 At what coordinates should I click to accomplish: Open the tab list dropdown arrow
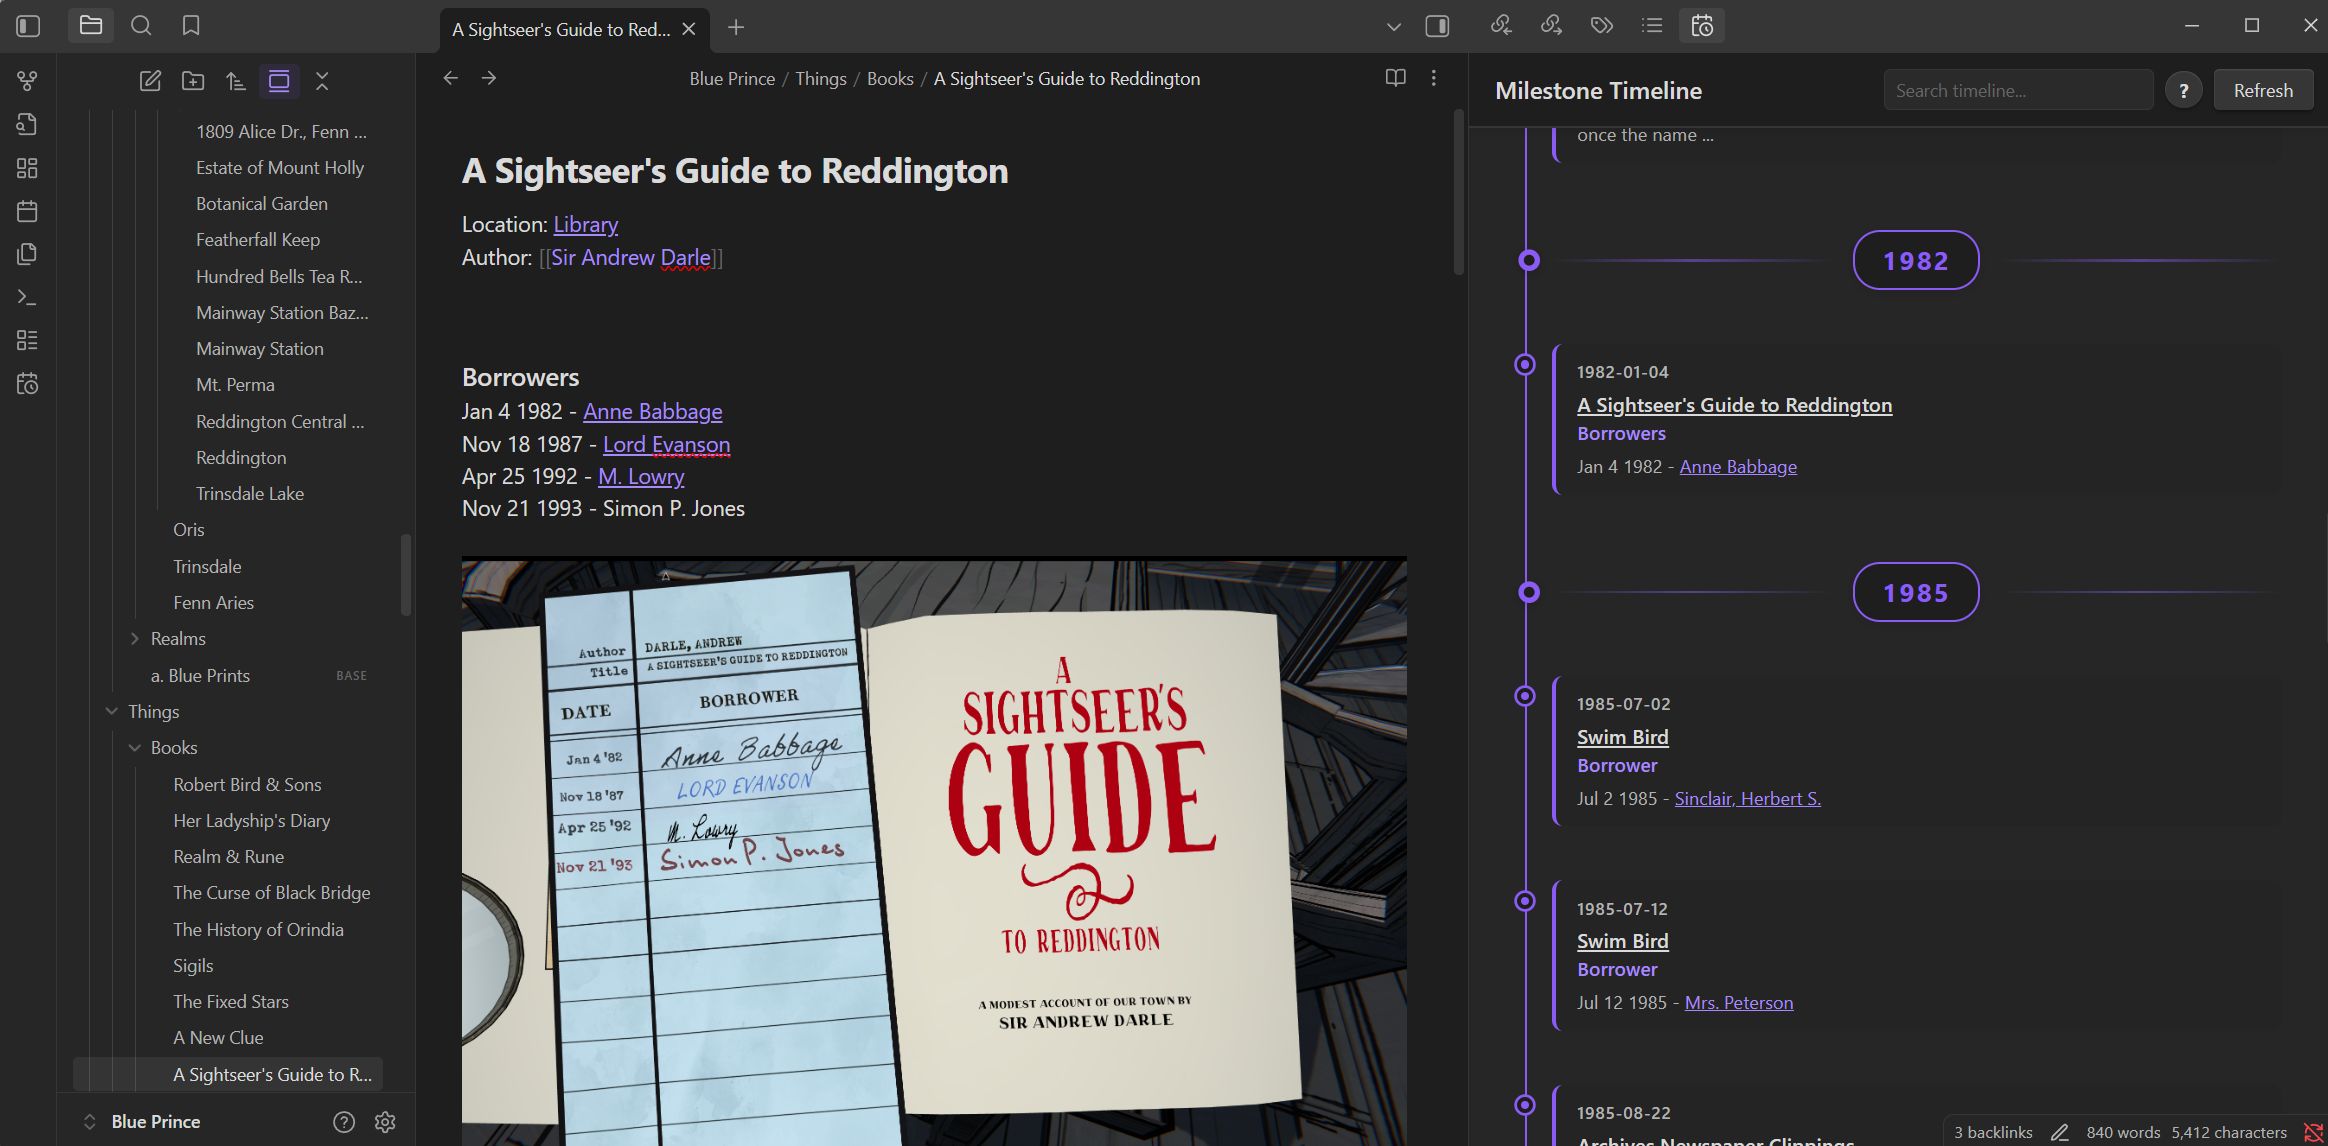[x=1393, y=27]
